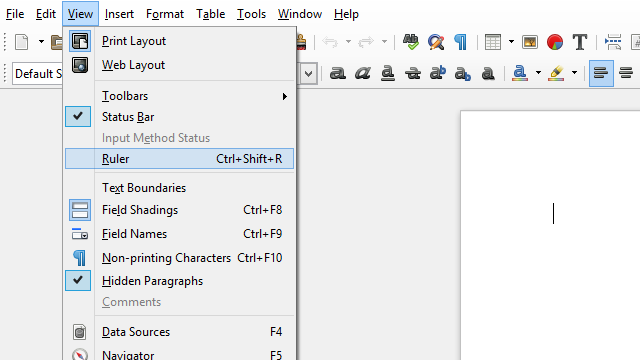Open the table insert dropdown arrow
640x360 pixels.
tap(511, 42)
